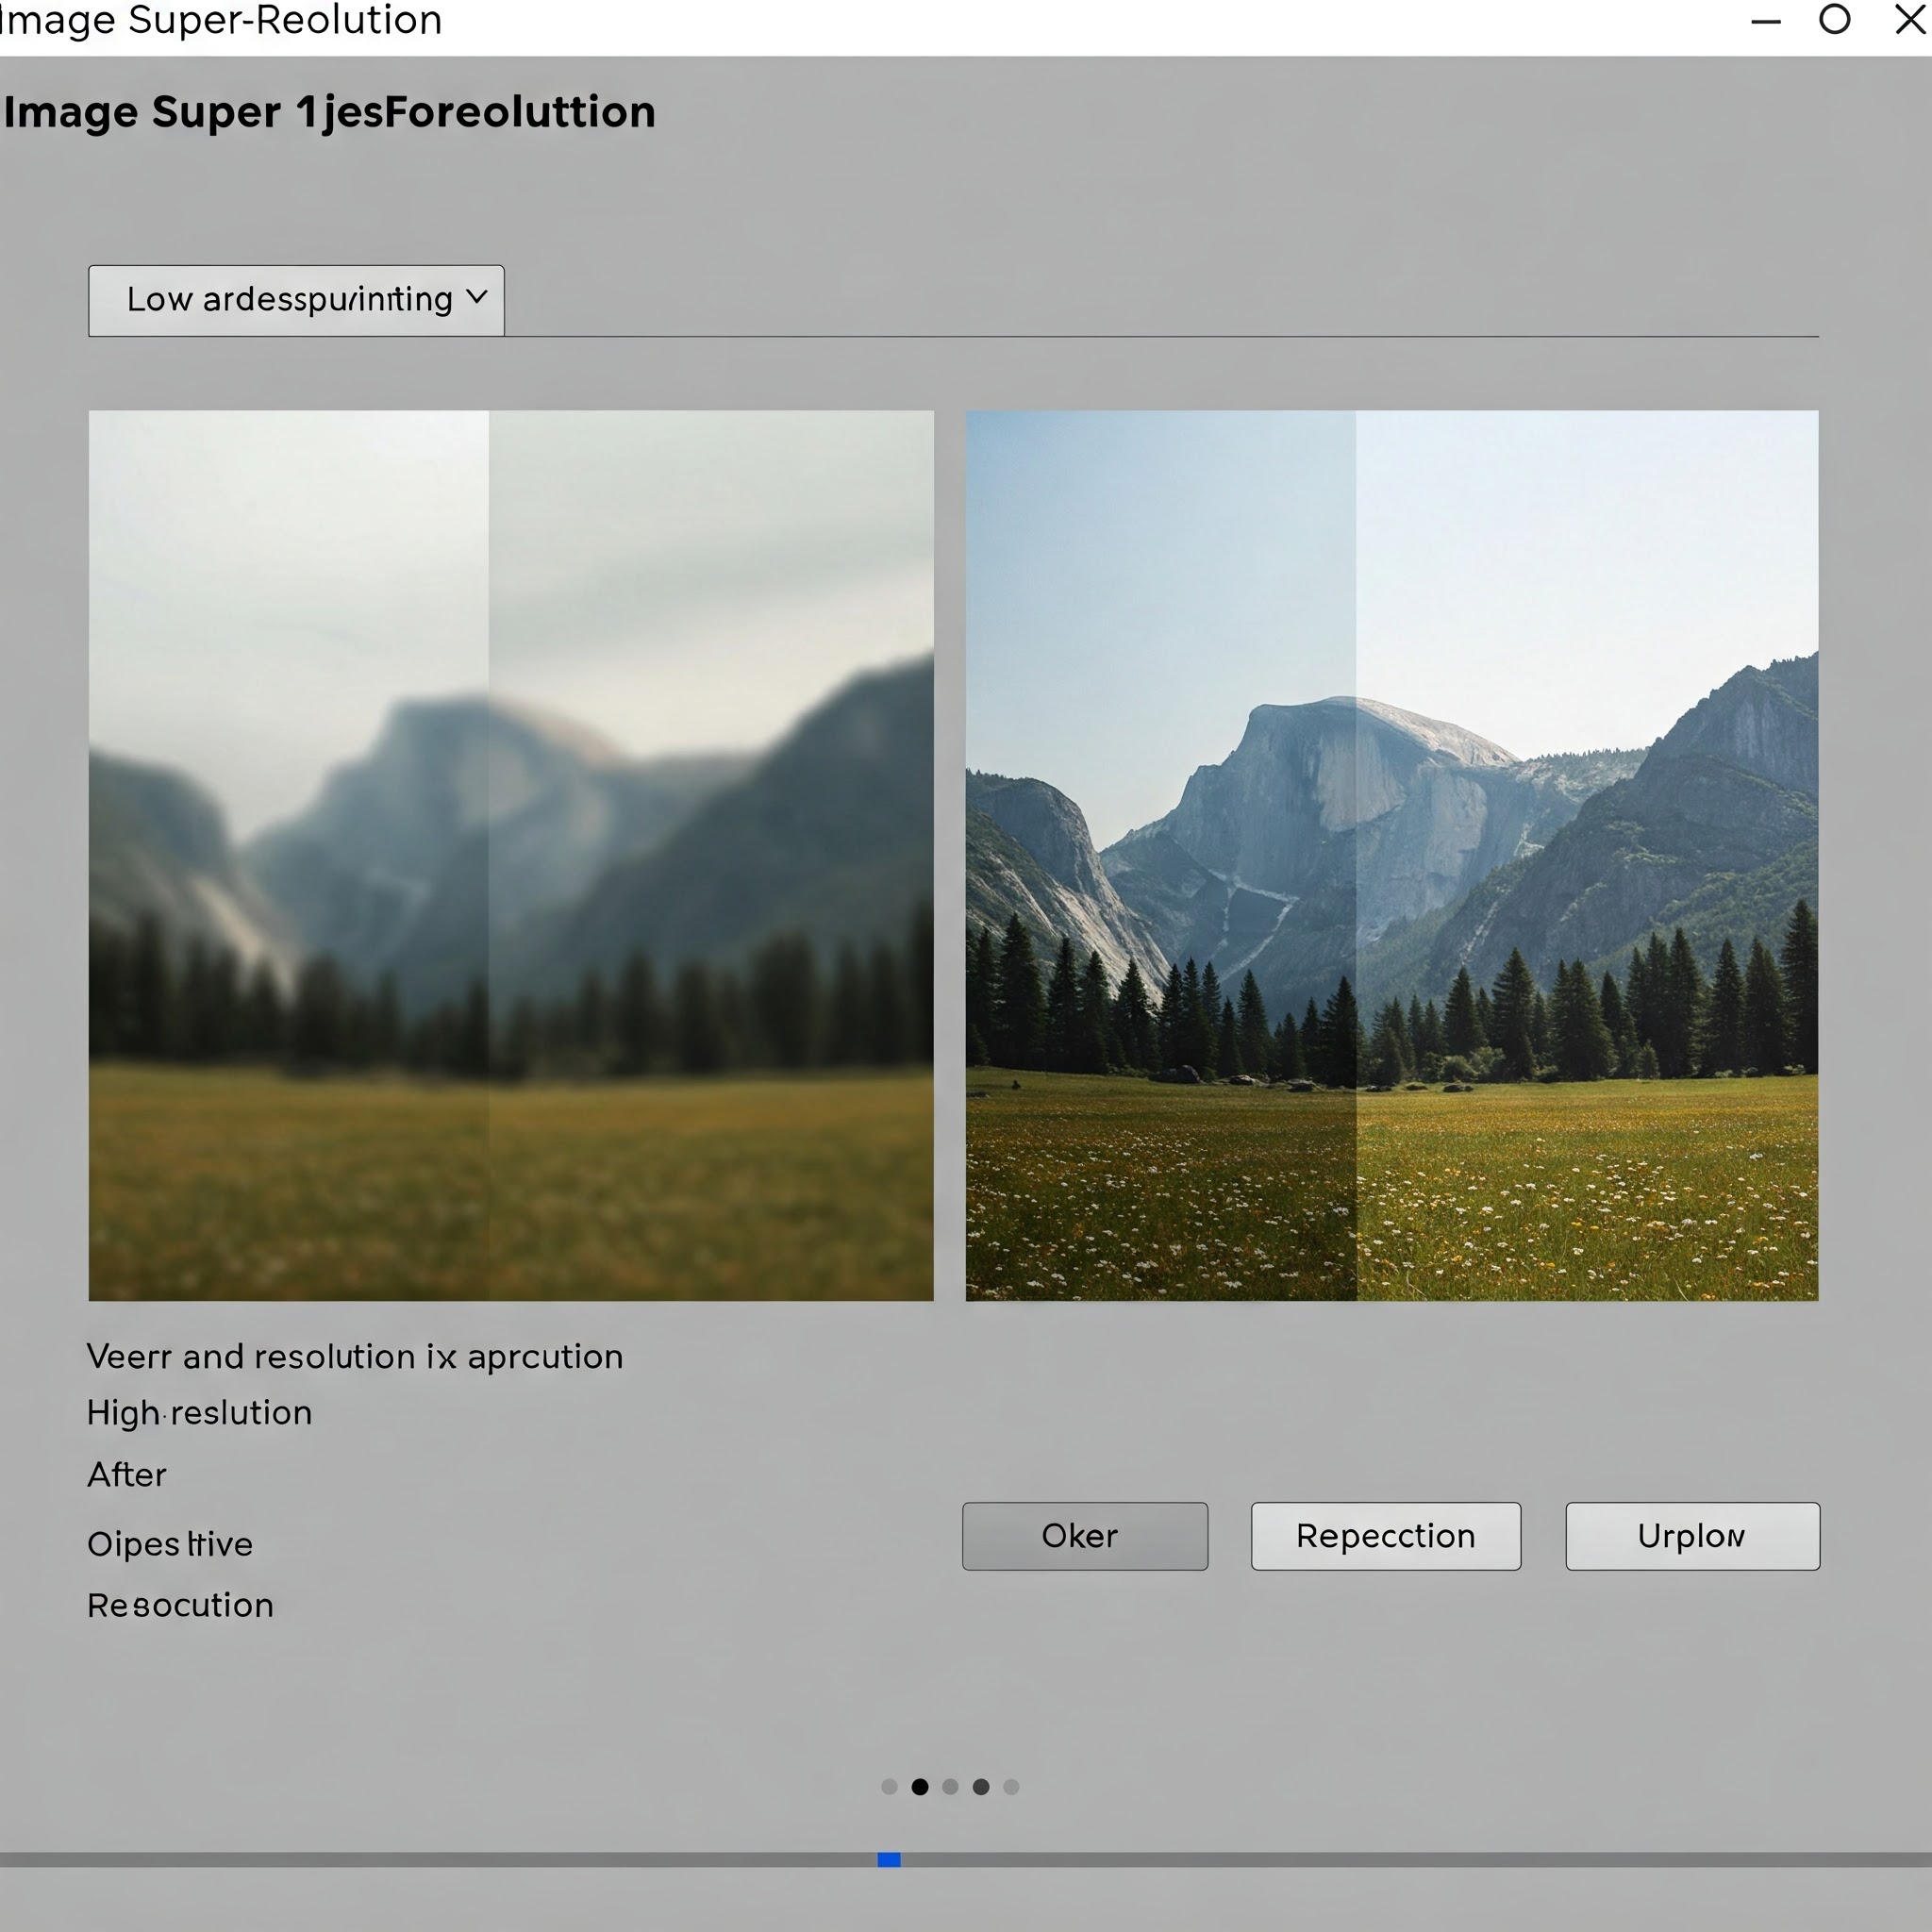Image resolution: width=1932 pixels, height=1932 pixels.
Task: Jump to the third pagination dot
Action: [x=950, y=1787]
